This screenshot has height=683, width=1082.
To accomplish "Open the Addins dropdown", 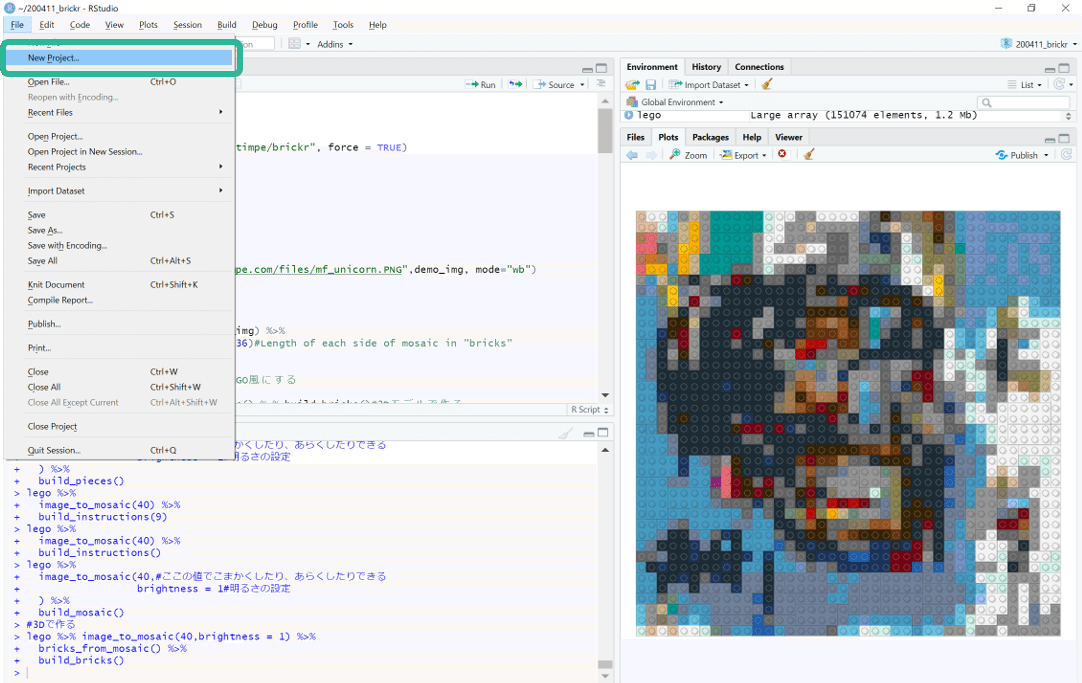I will [335, 44].
